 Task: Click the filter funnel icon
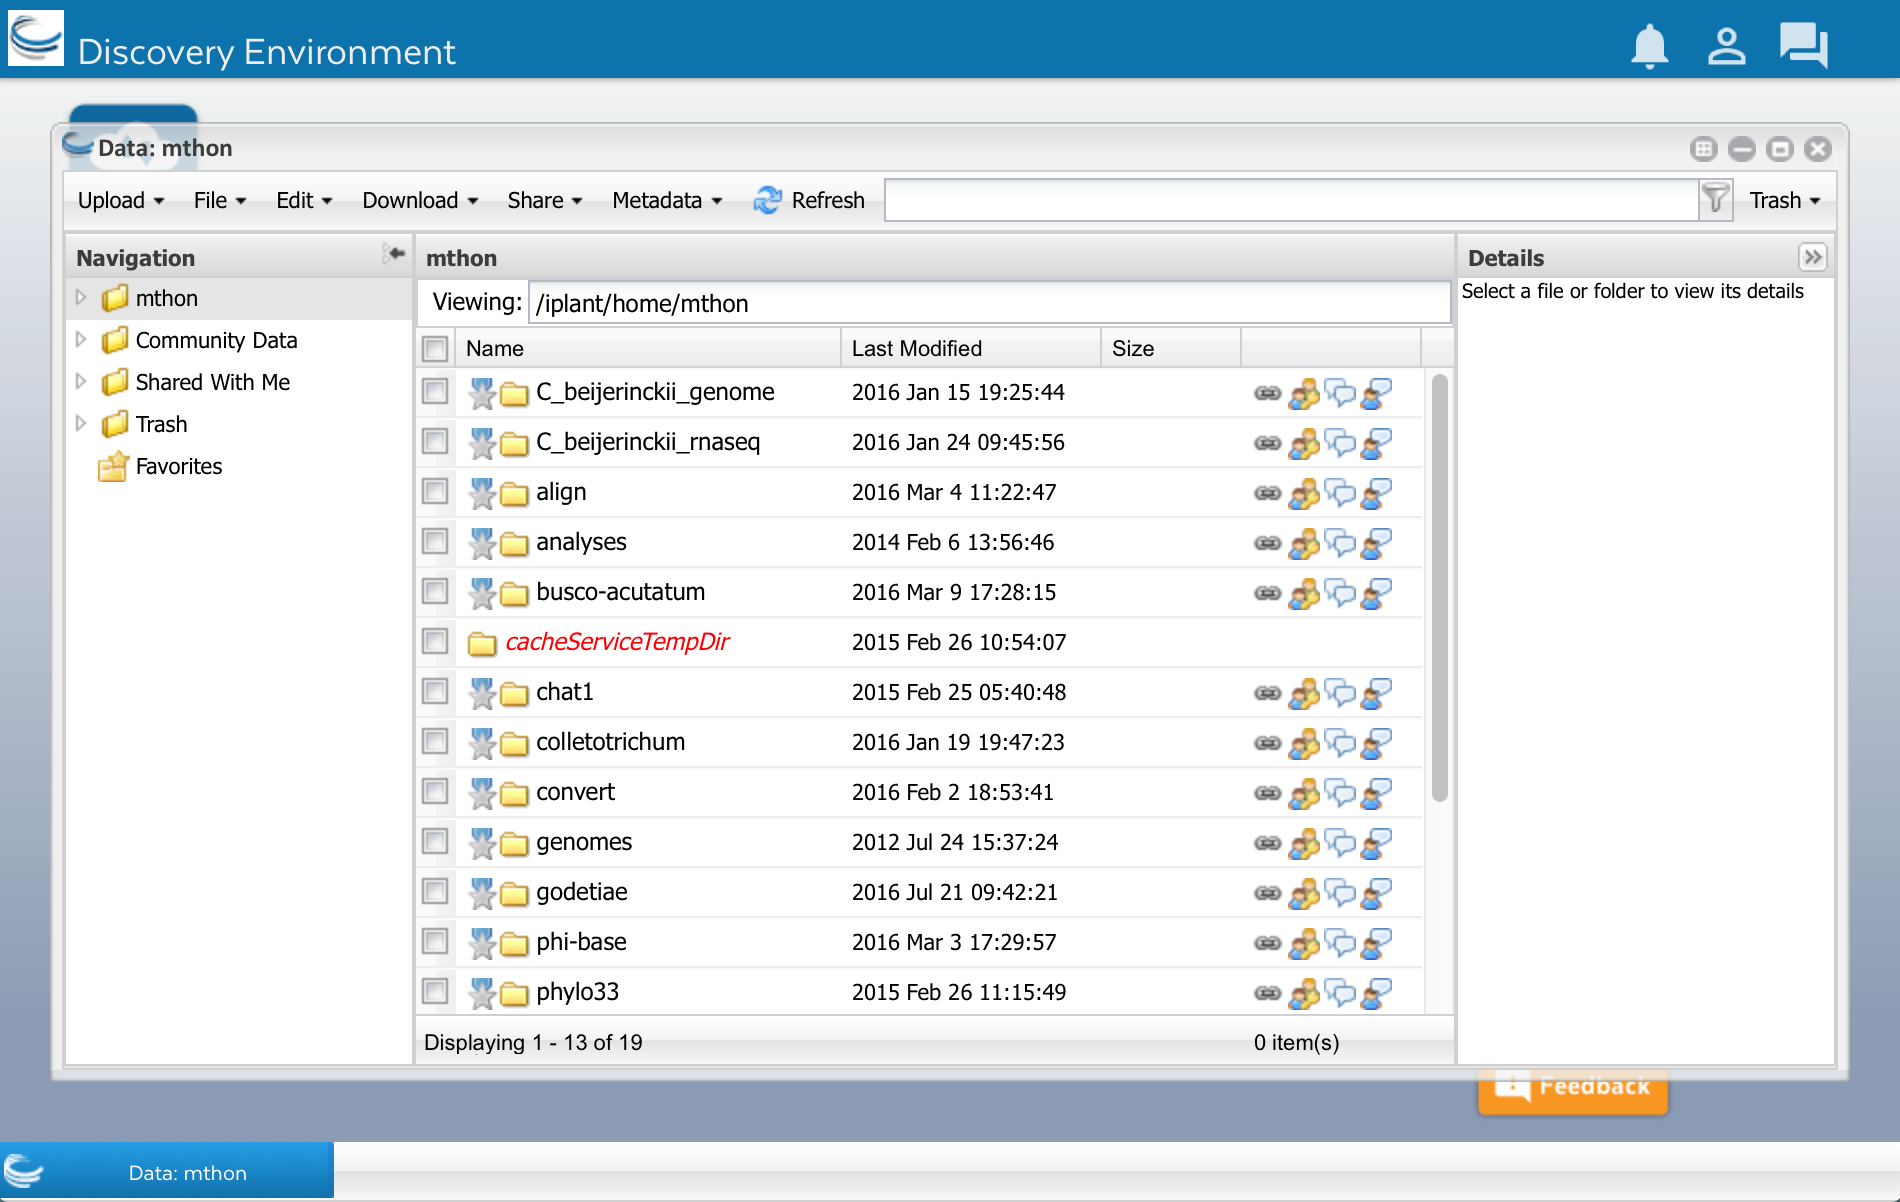(x=1716, y=200)
